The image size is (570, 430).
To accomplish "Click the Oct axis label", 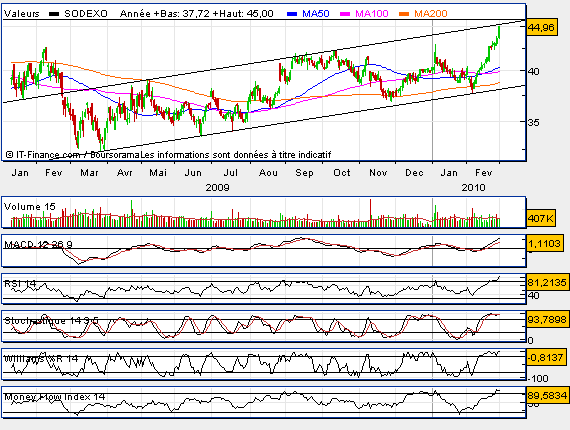I will [342, 172].
